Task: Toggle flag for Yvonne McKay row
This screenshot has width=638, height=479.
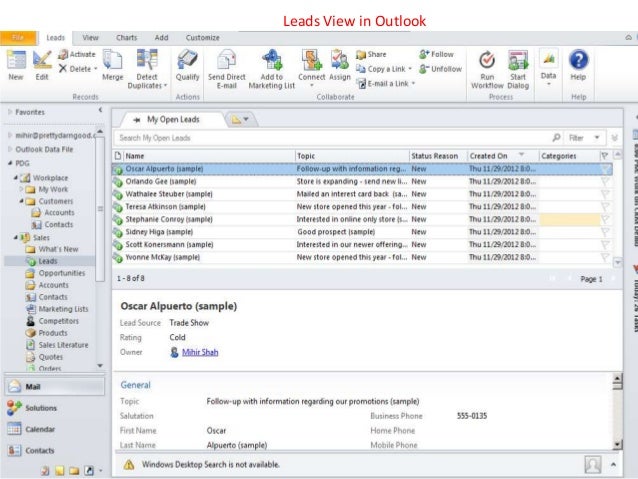Action: point(605,257)
